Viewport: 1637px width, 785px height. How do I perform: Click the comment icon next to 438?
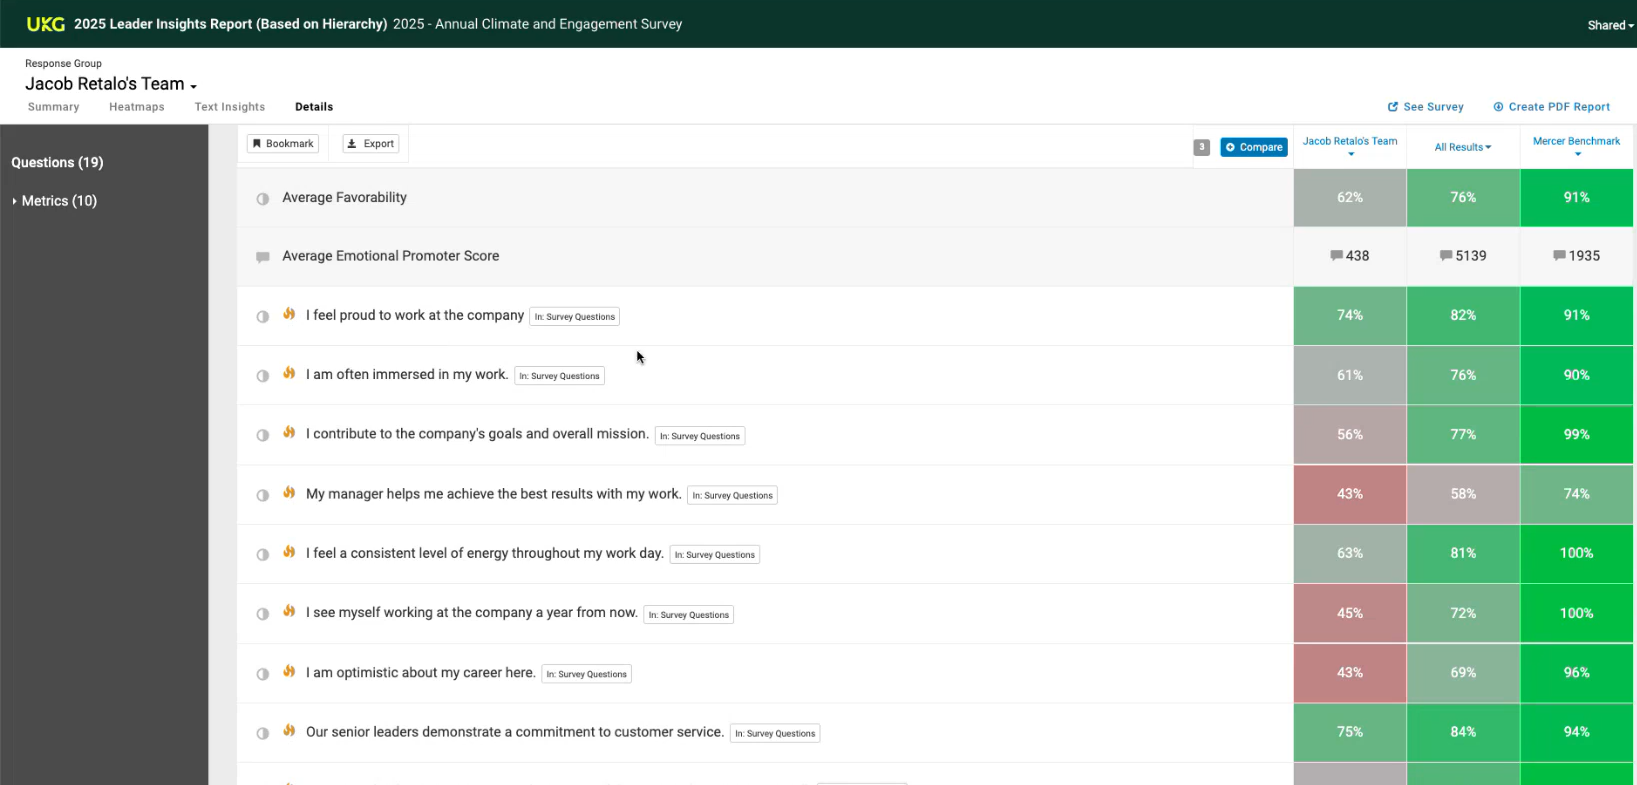1336,256
